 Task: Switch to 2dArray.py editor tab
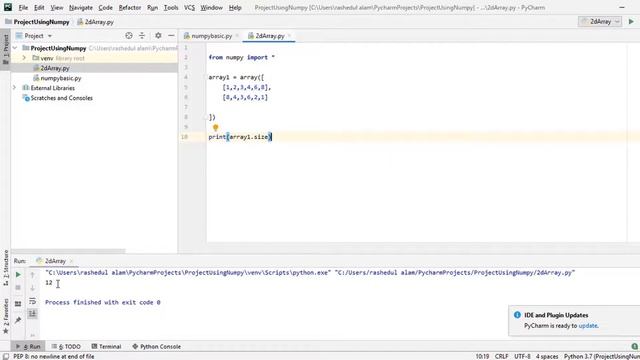point(270,36)
